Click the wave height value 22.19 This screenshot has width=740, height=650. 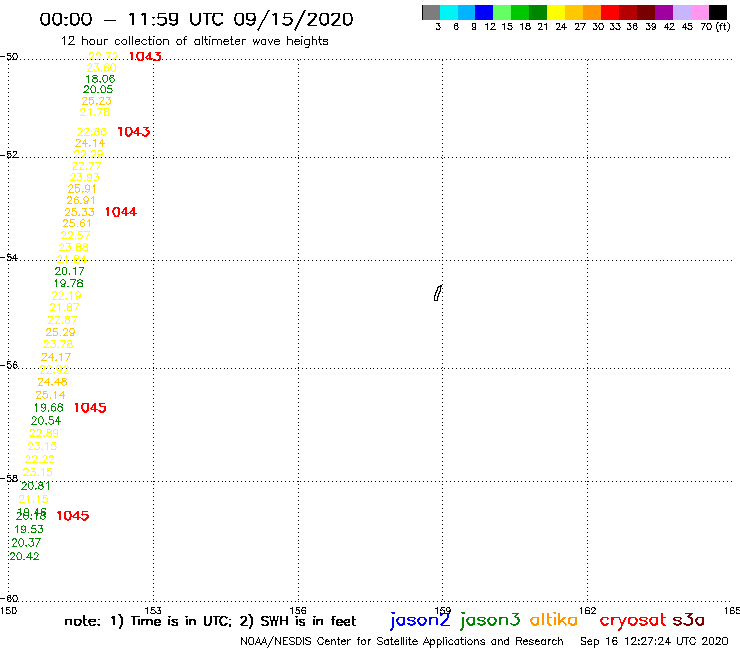coord(66,296)
